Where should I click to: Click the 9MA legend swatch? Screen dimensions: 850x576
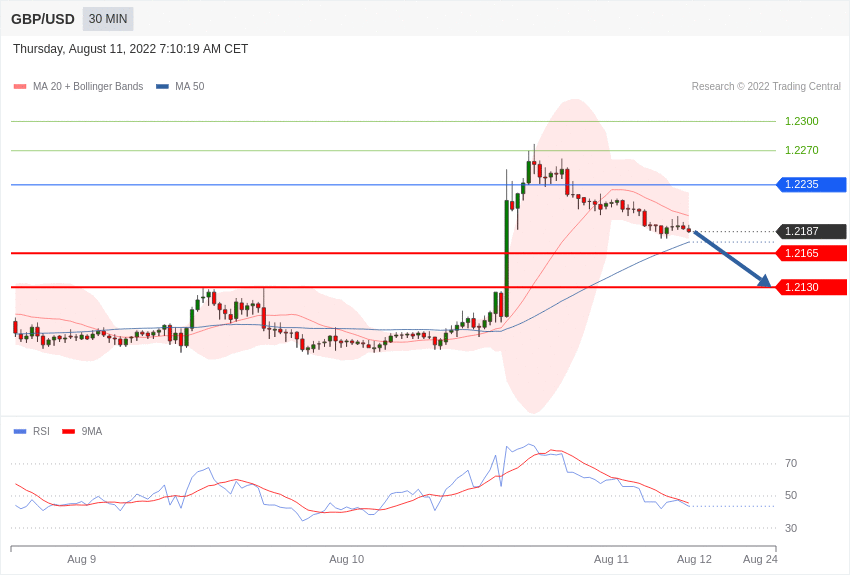pos(69,431)
